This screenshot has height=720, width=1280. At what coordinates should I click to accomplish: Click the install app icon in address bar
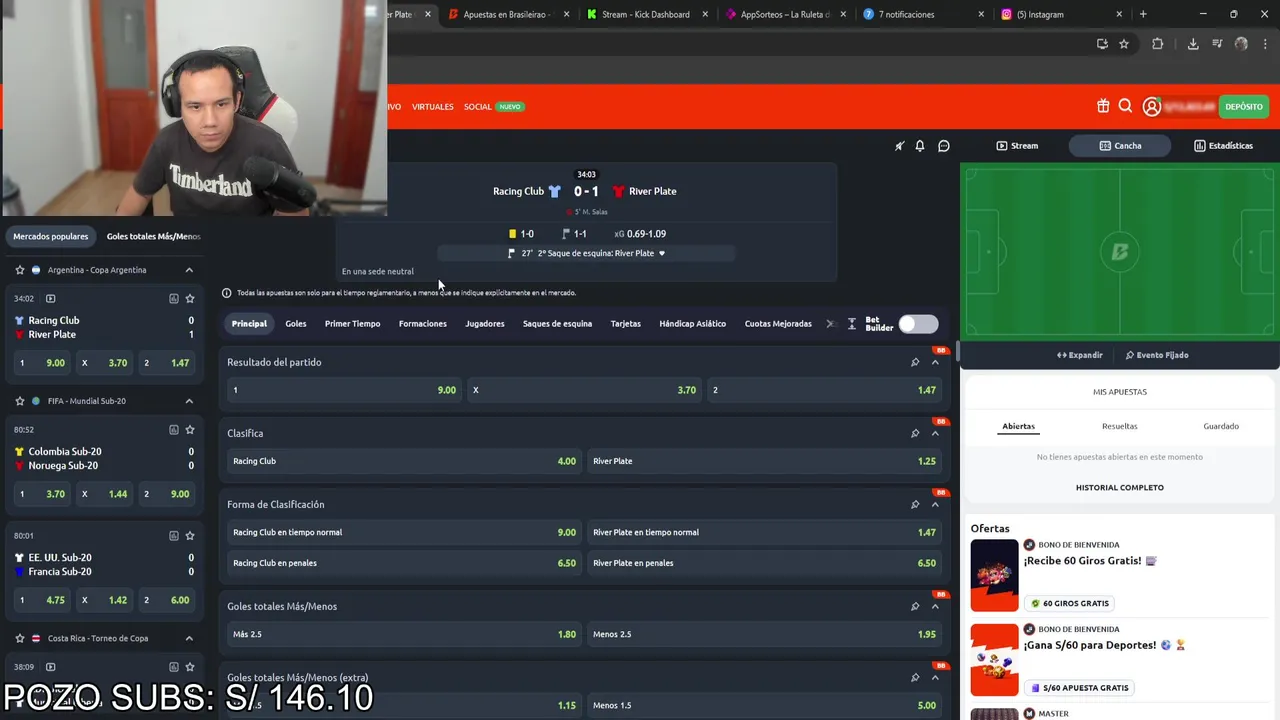[1102, 44]
